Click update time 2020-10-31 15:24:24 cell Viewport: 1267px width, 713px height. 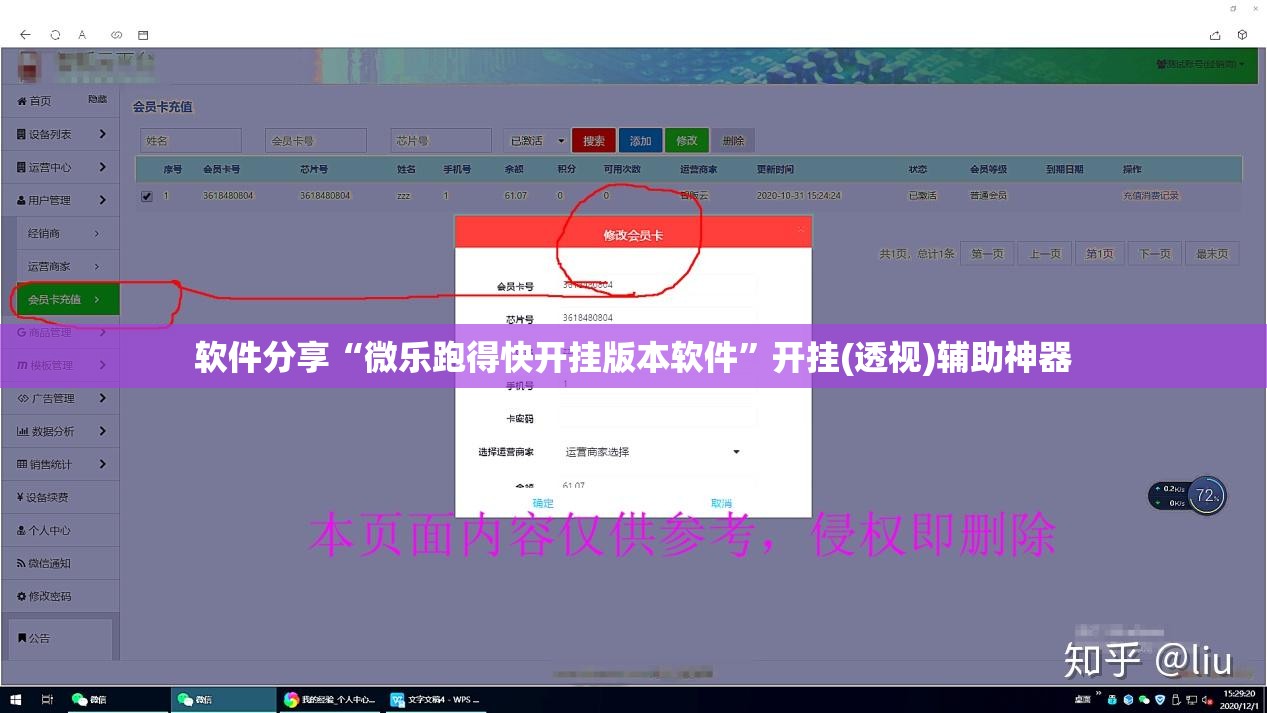click(x=799, y=196)
